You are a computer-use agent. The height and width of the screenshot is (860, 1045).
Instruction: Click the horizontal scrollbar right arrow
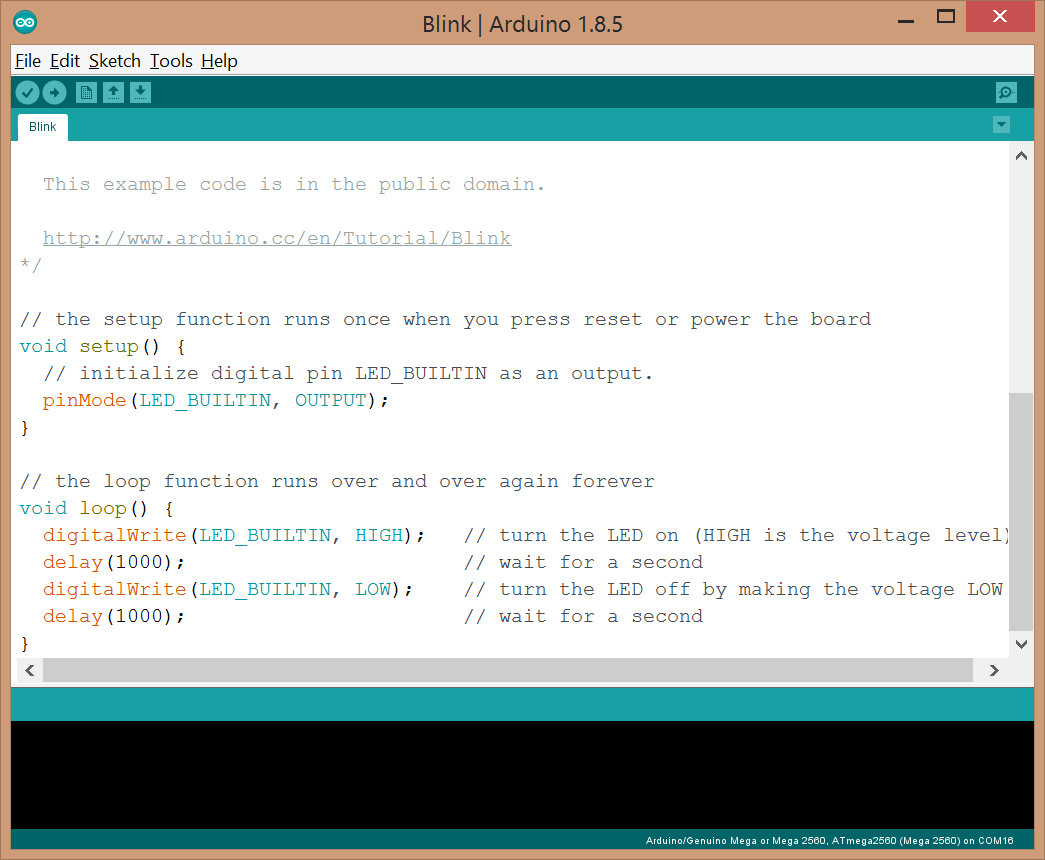pos(994,670)
